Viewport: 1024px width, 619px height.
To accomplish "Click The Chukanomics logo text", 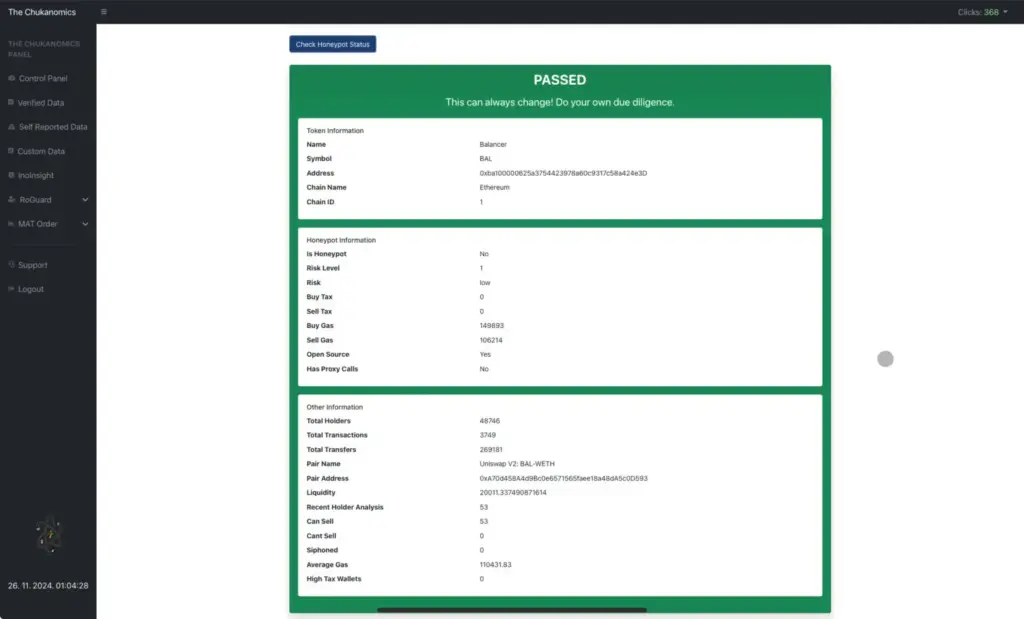I will [x=42, y=10].
